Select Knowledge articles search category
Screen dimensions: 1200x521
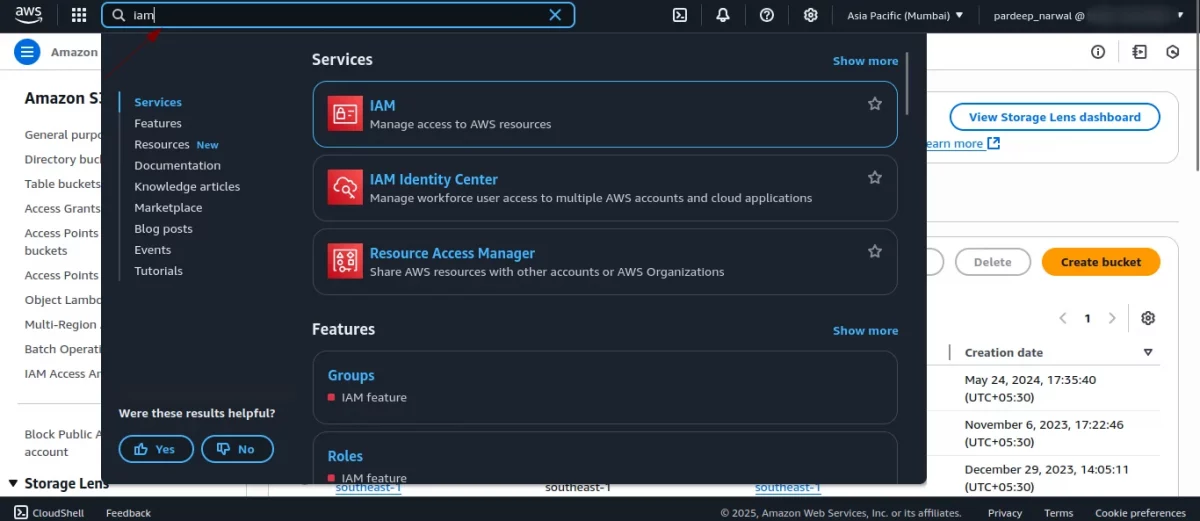[x=187, y=186]
